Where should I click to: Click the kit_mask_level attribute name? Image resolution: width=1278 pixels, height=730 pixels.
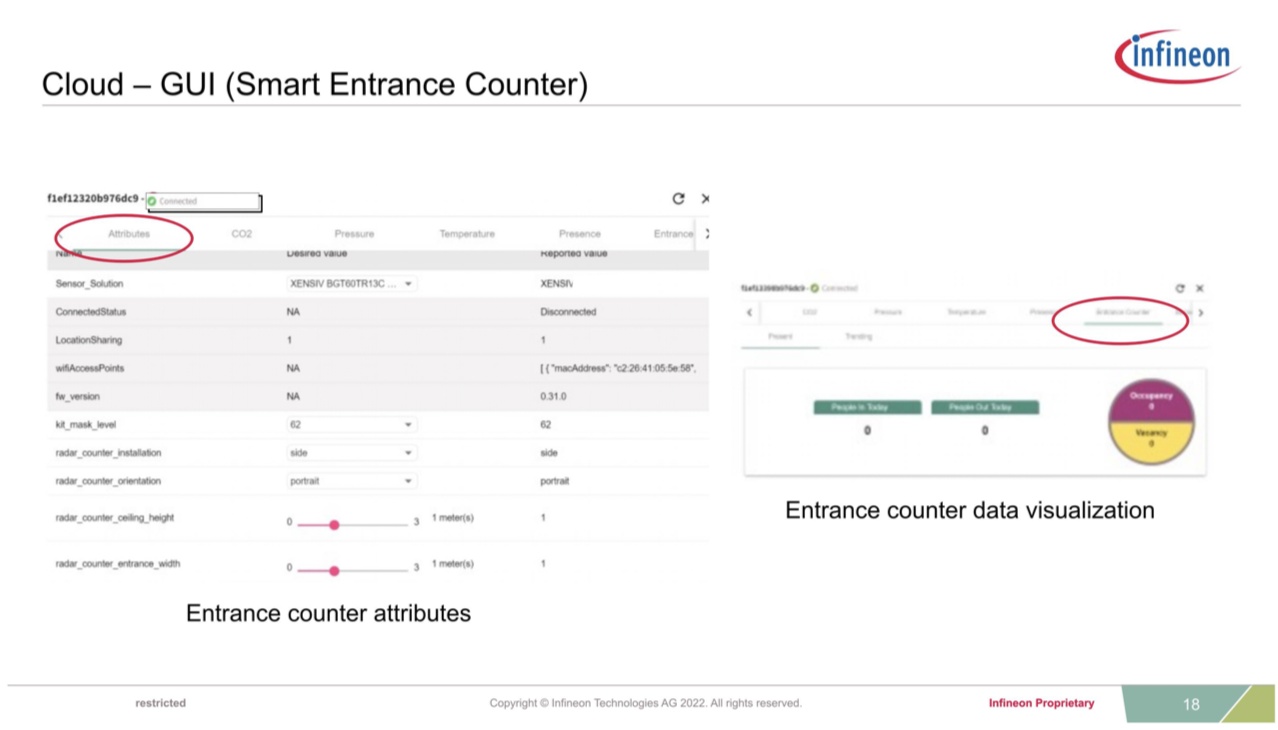[x=86, y=425]
